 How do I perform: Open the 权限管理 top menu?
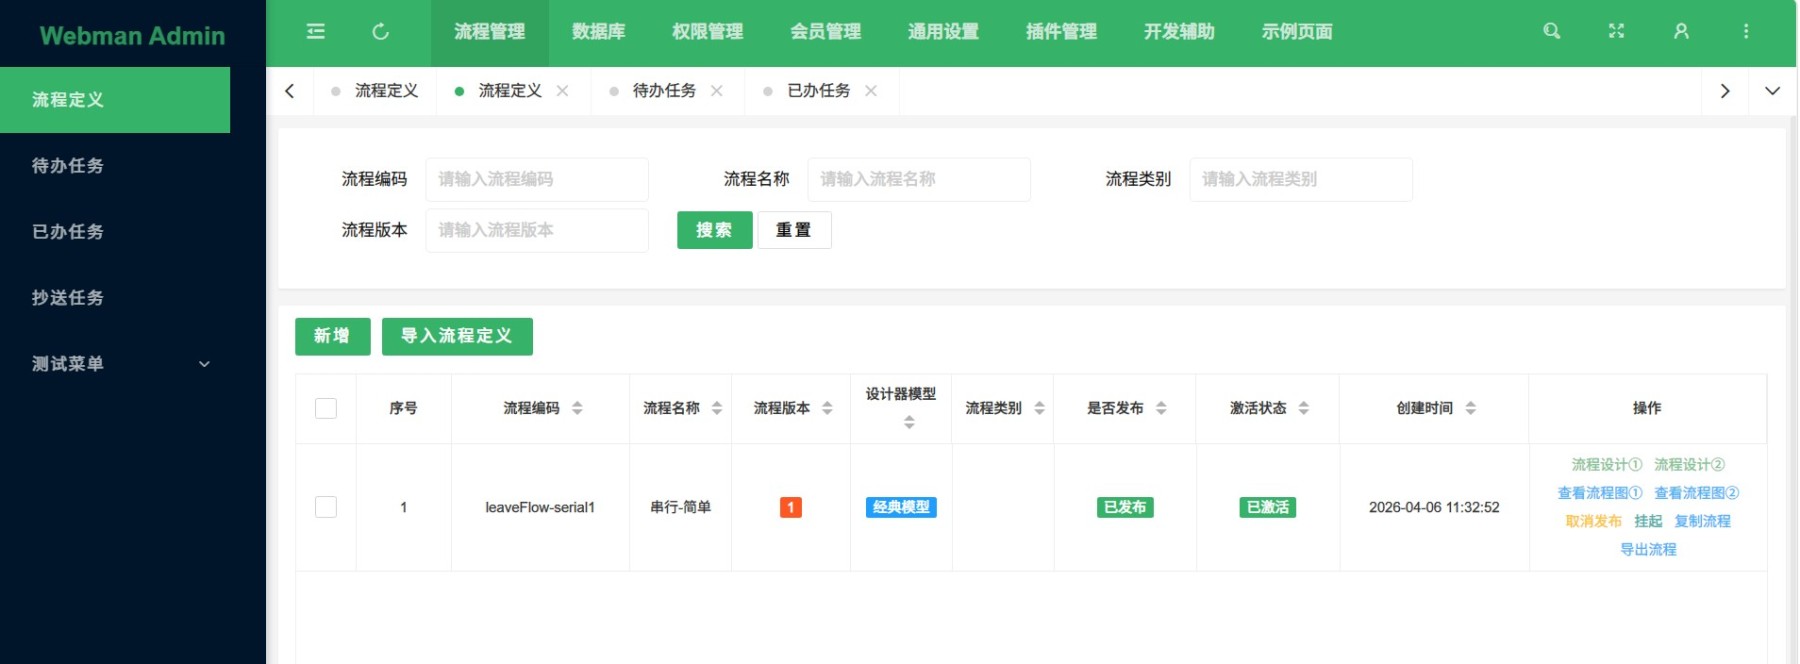coord(707,32)
